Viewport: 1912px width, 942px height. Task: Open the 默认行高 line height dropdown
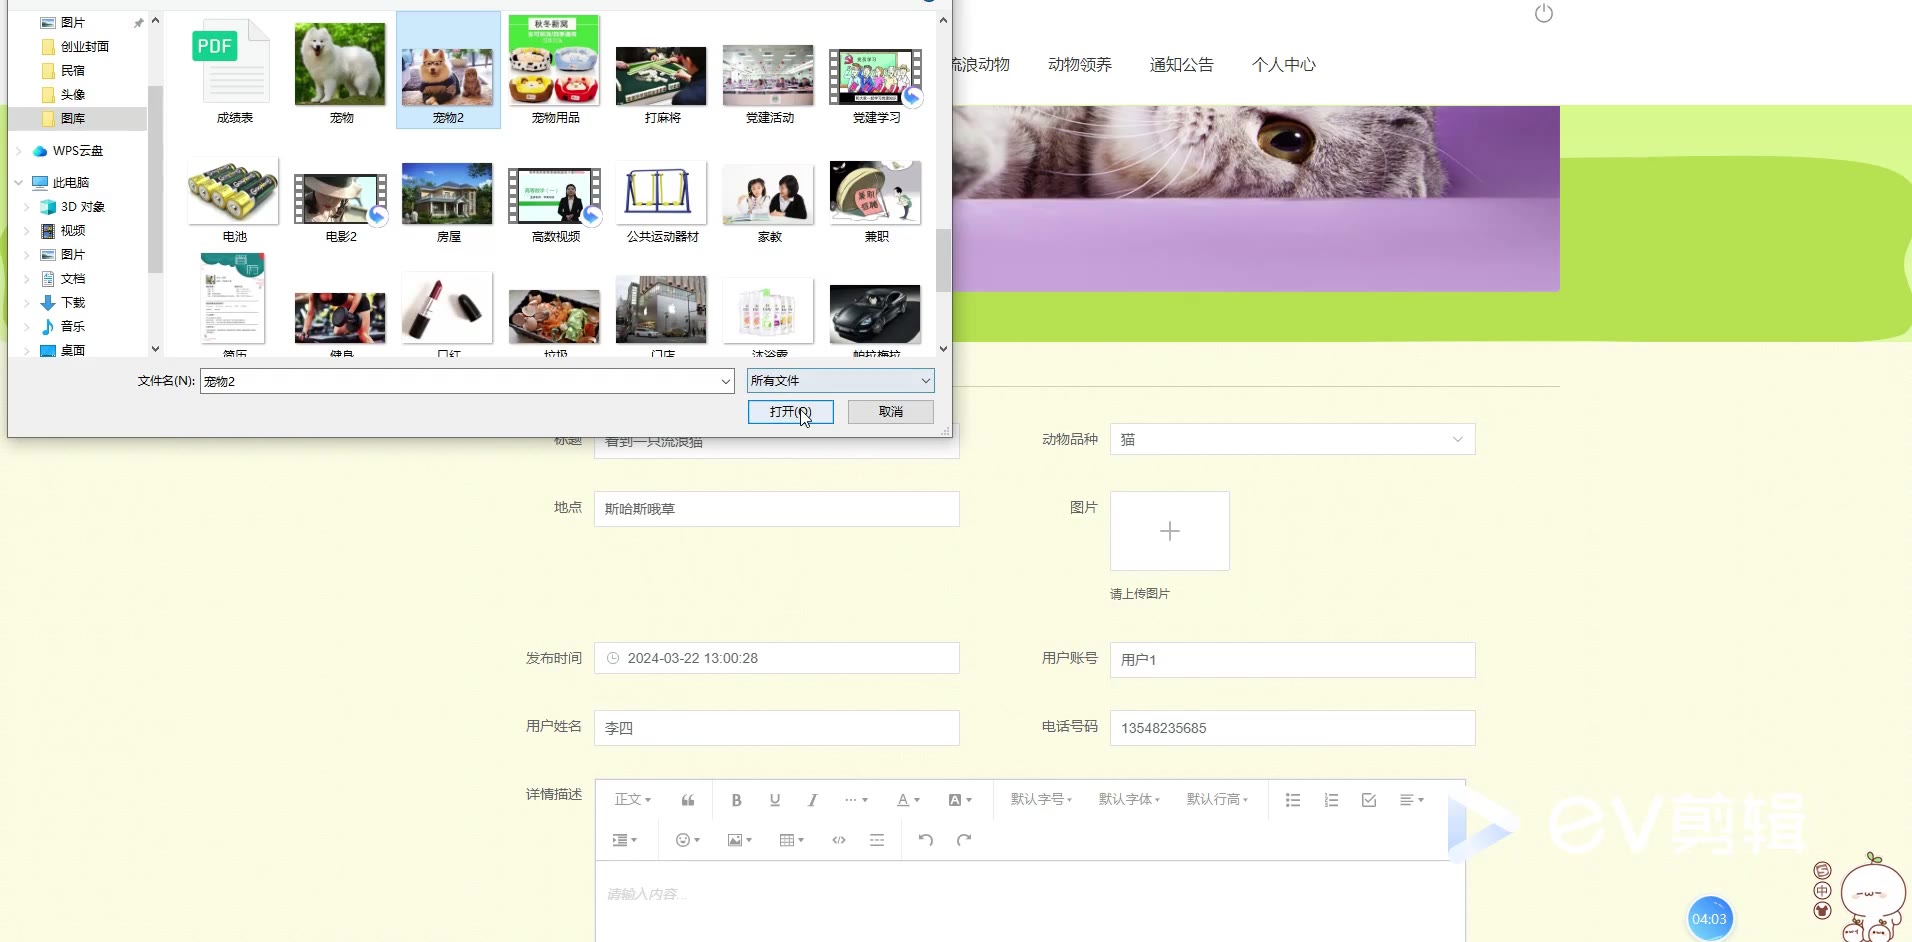(x=1217, y=800)
